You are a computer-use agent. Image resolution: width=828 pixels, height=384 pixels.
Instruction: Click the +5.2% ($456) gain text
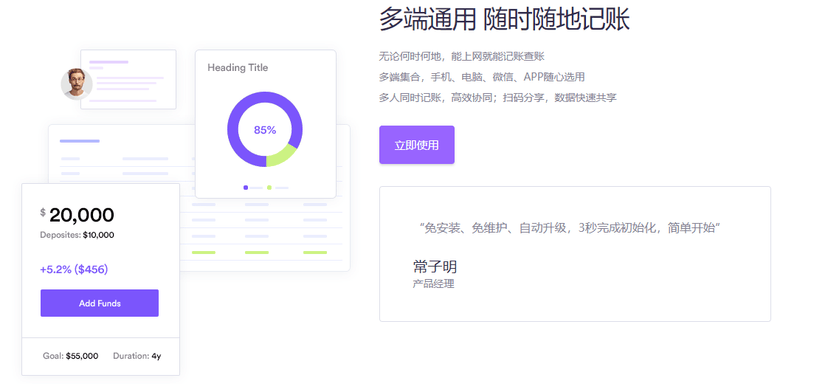click(74, 269)
